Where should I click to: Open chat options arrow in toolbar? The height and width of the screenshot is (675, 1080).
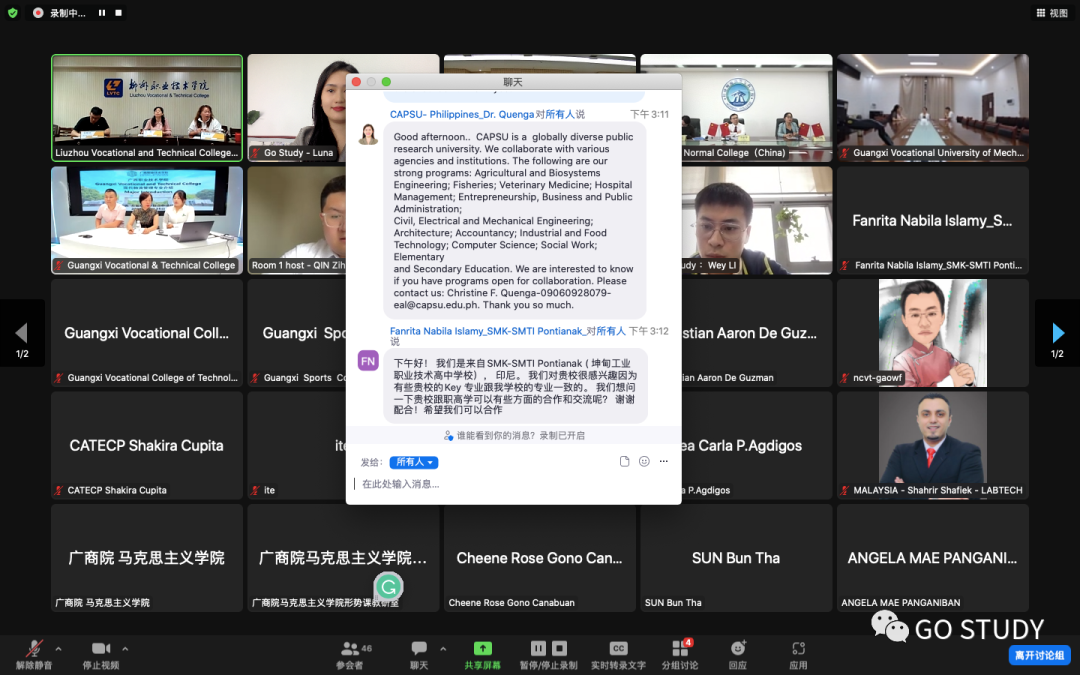(443, 649)
